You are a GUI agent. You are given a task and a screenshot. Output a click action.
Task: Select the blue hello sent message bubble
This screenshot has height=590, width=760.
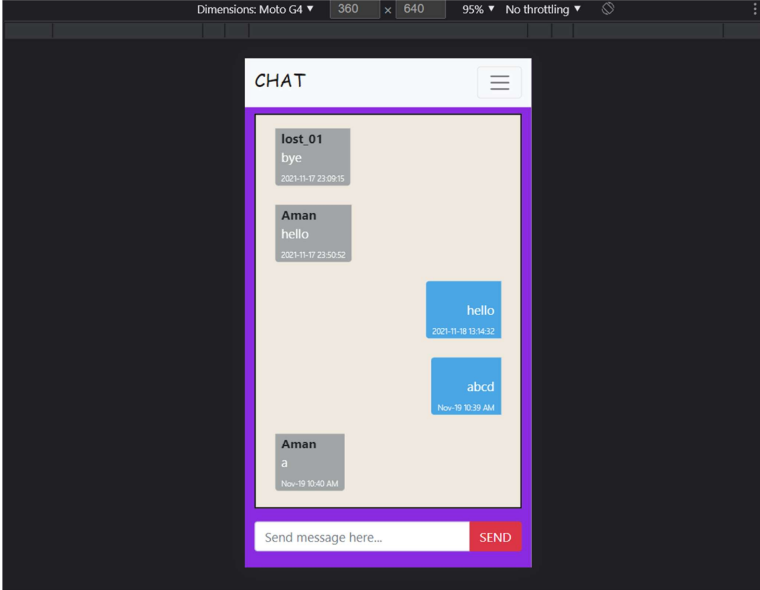pyautogui.click(x=463, y=309)
